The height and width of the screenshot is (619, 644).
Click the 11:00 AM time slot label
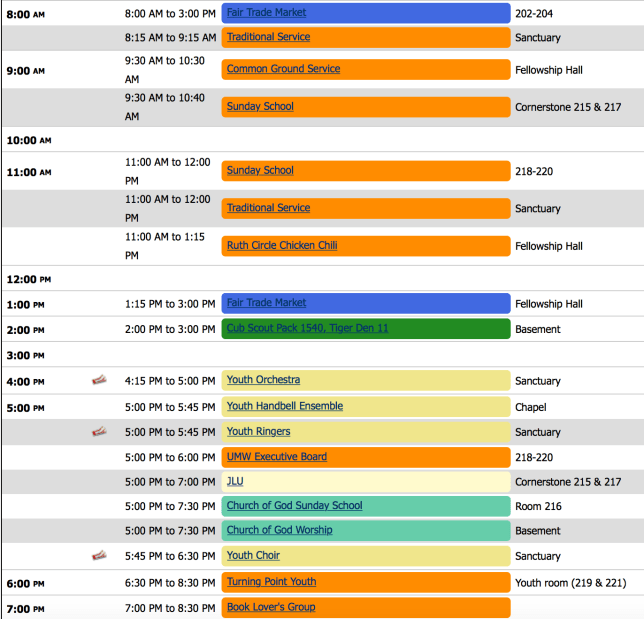pos(28,172)
